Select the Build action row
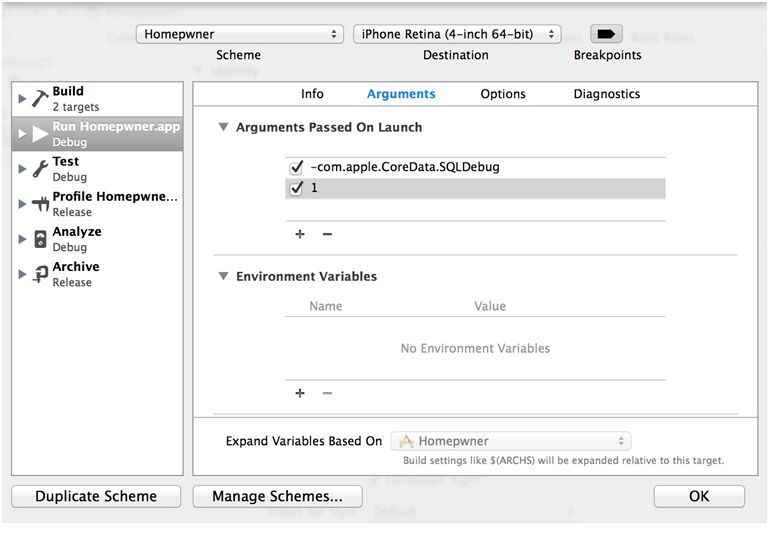This screenshot has height=539, width=768. point(97,98)
